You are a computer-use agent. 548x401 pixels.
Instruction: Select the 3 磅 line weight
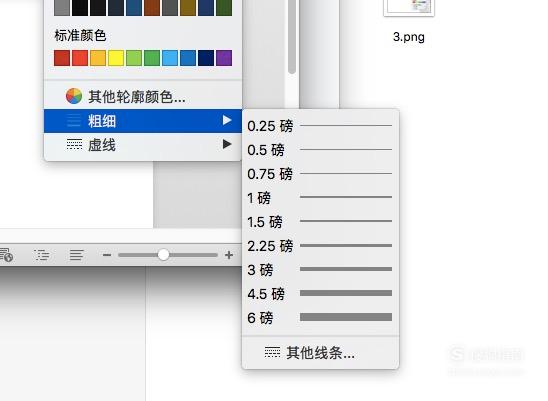point(320,270)
